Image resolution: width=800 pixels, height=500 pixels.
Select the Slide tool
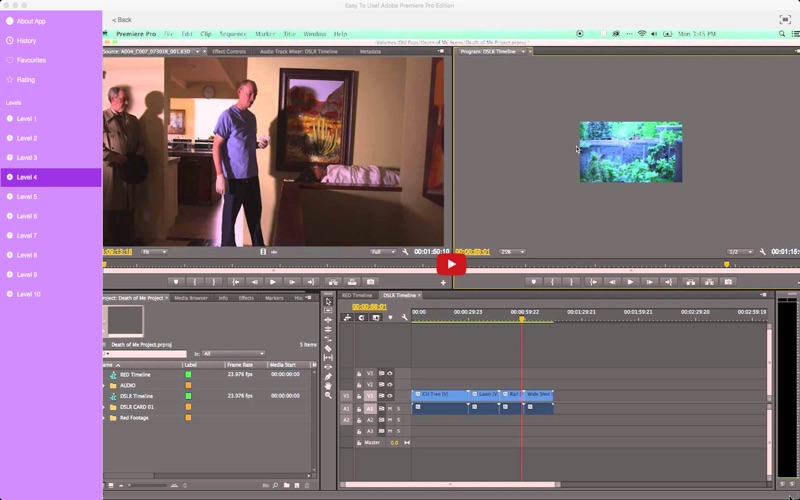[328, 367]
